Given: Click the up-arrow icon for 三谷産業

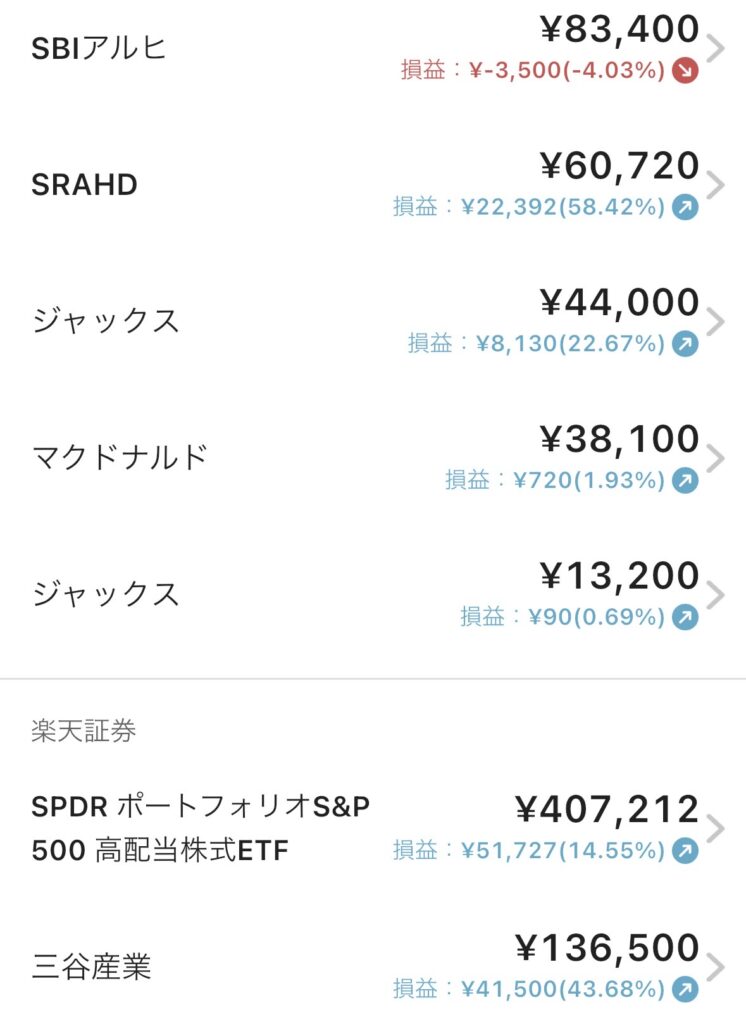Looking at the screenshot, I should pyautogui.click(x=685, y=990).
